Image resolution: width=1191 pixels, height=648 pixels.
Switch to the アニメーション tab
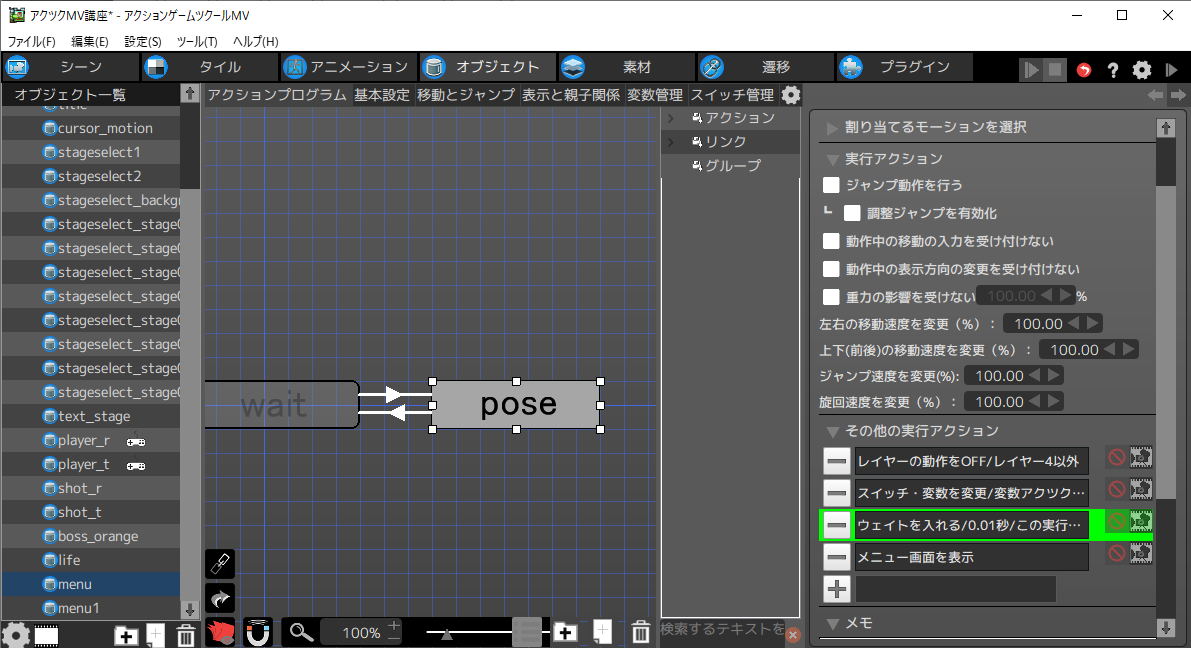pyautogui.click(x=346, y=67)
